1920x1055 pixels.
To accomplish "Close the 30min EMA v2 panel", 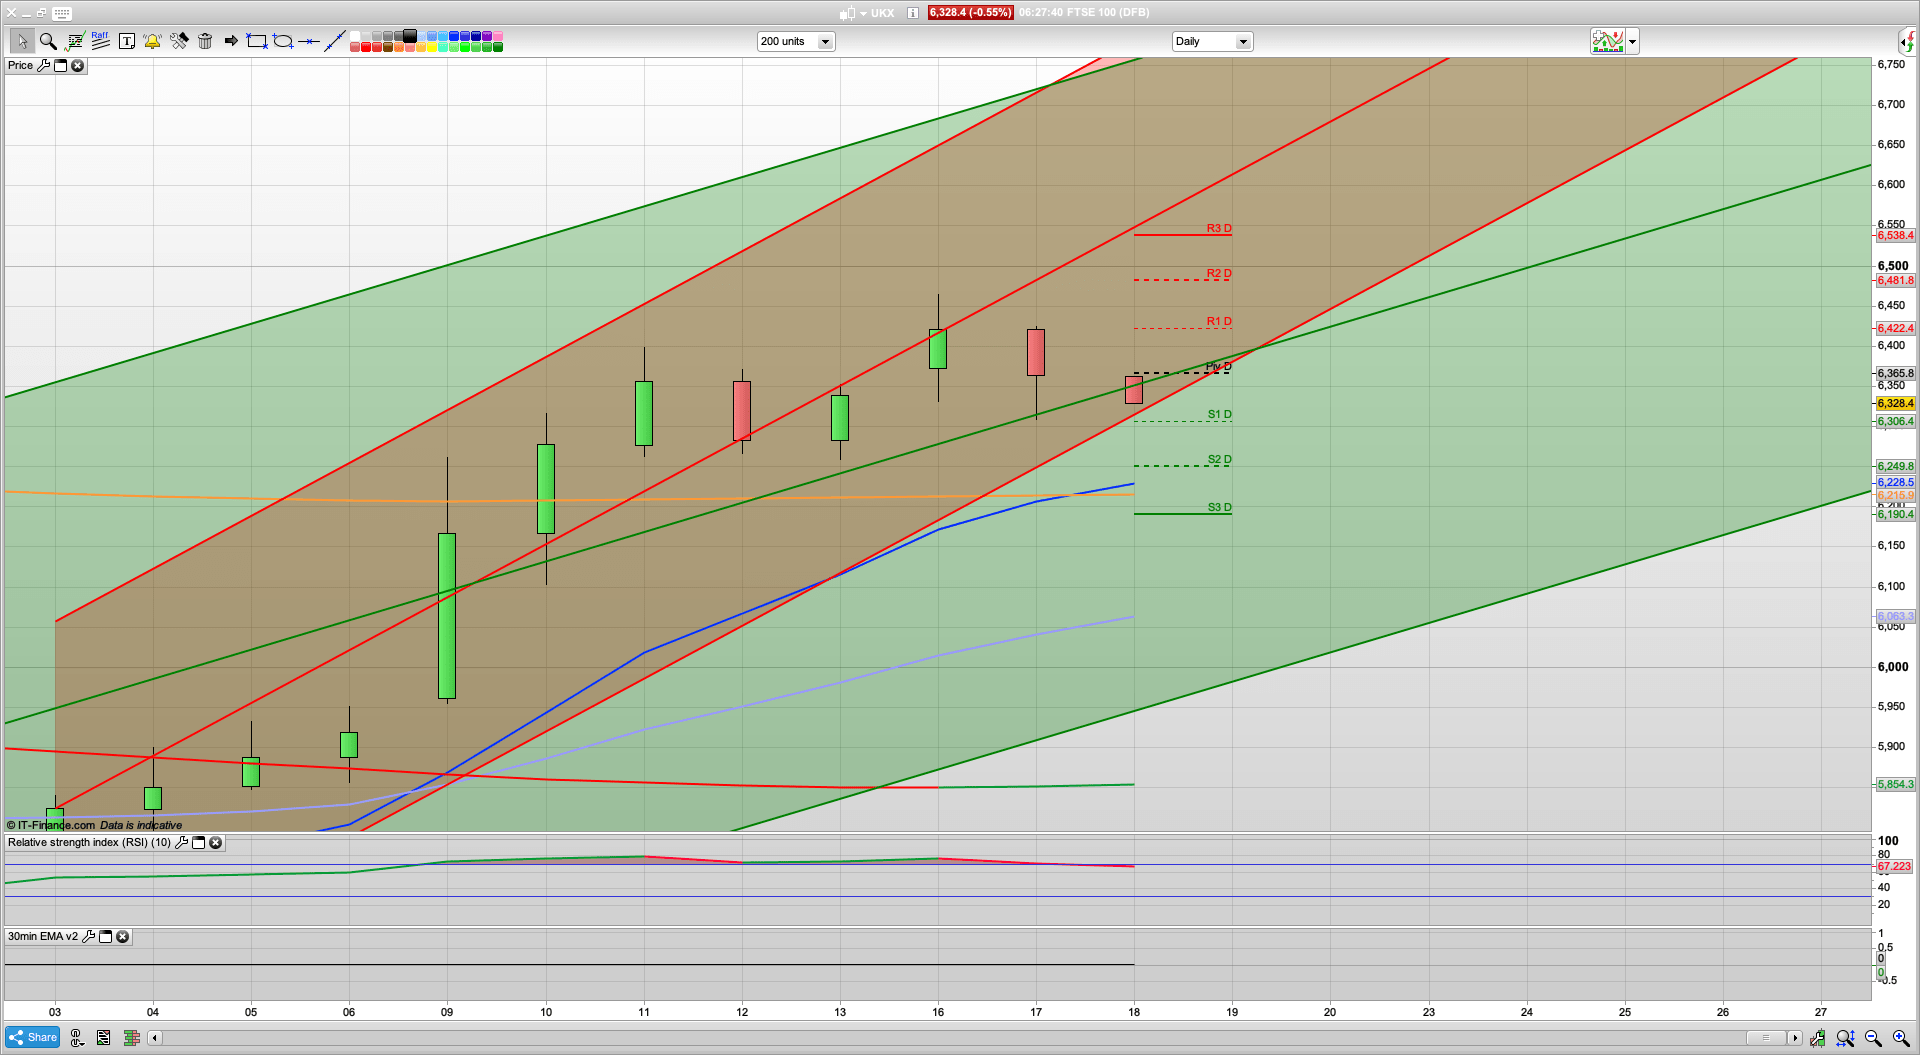I will click(122, 936).
